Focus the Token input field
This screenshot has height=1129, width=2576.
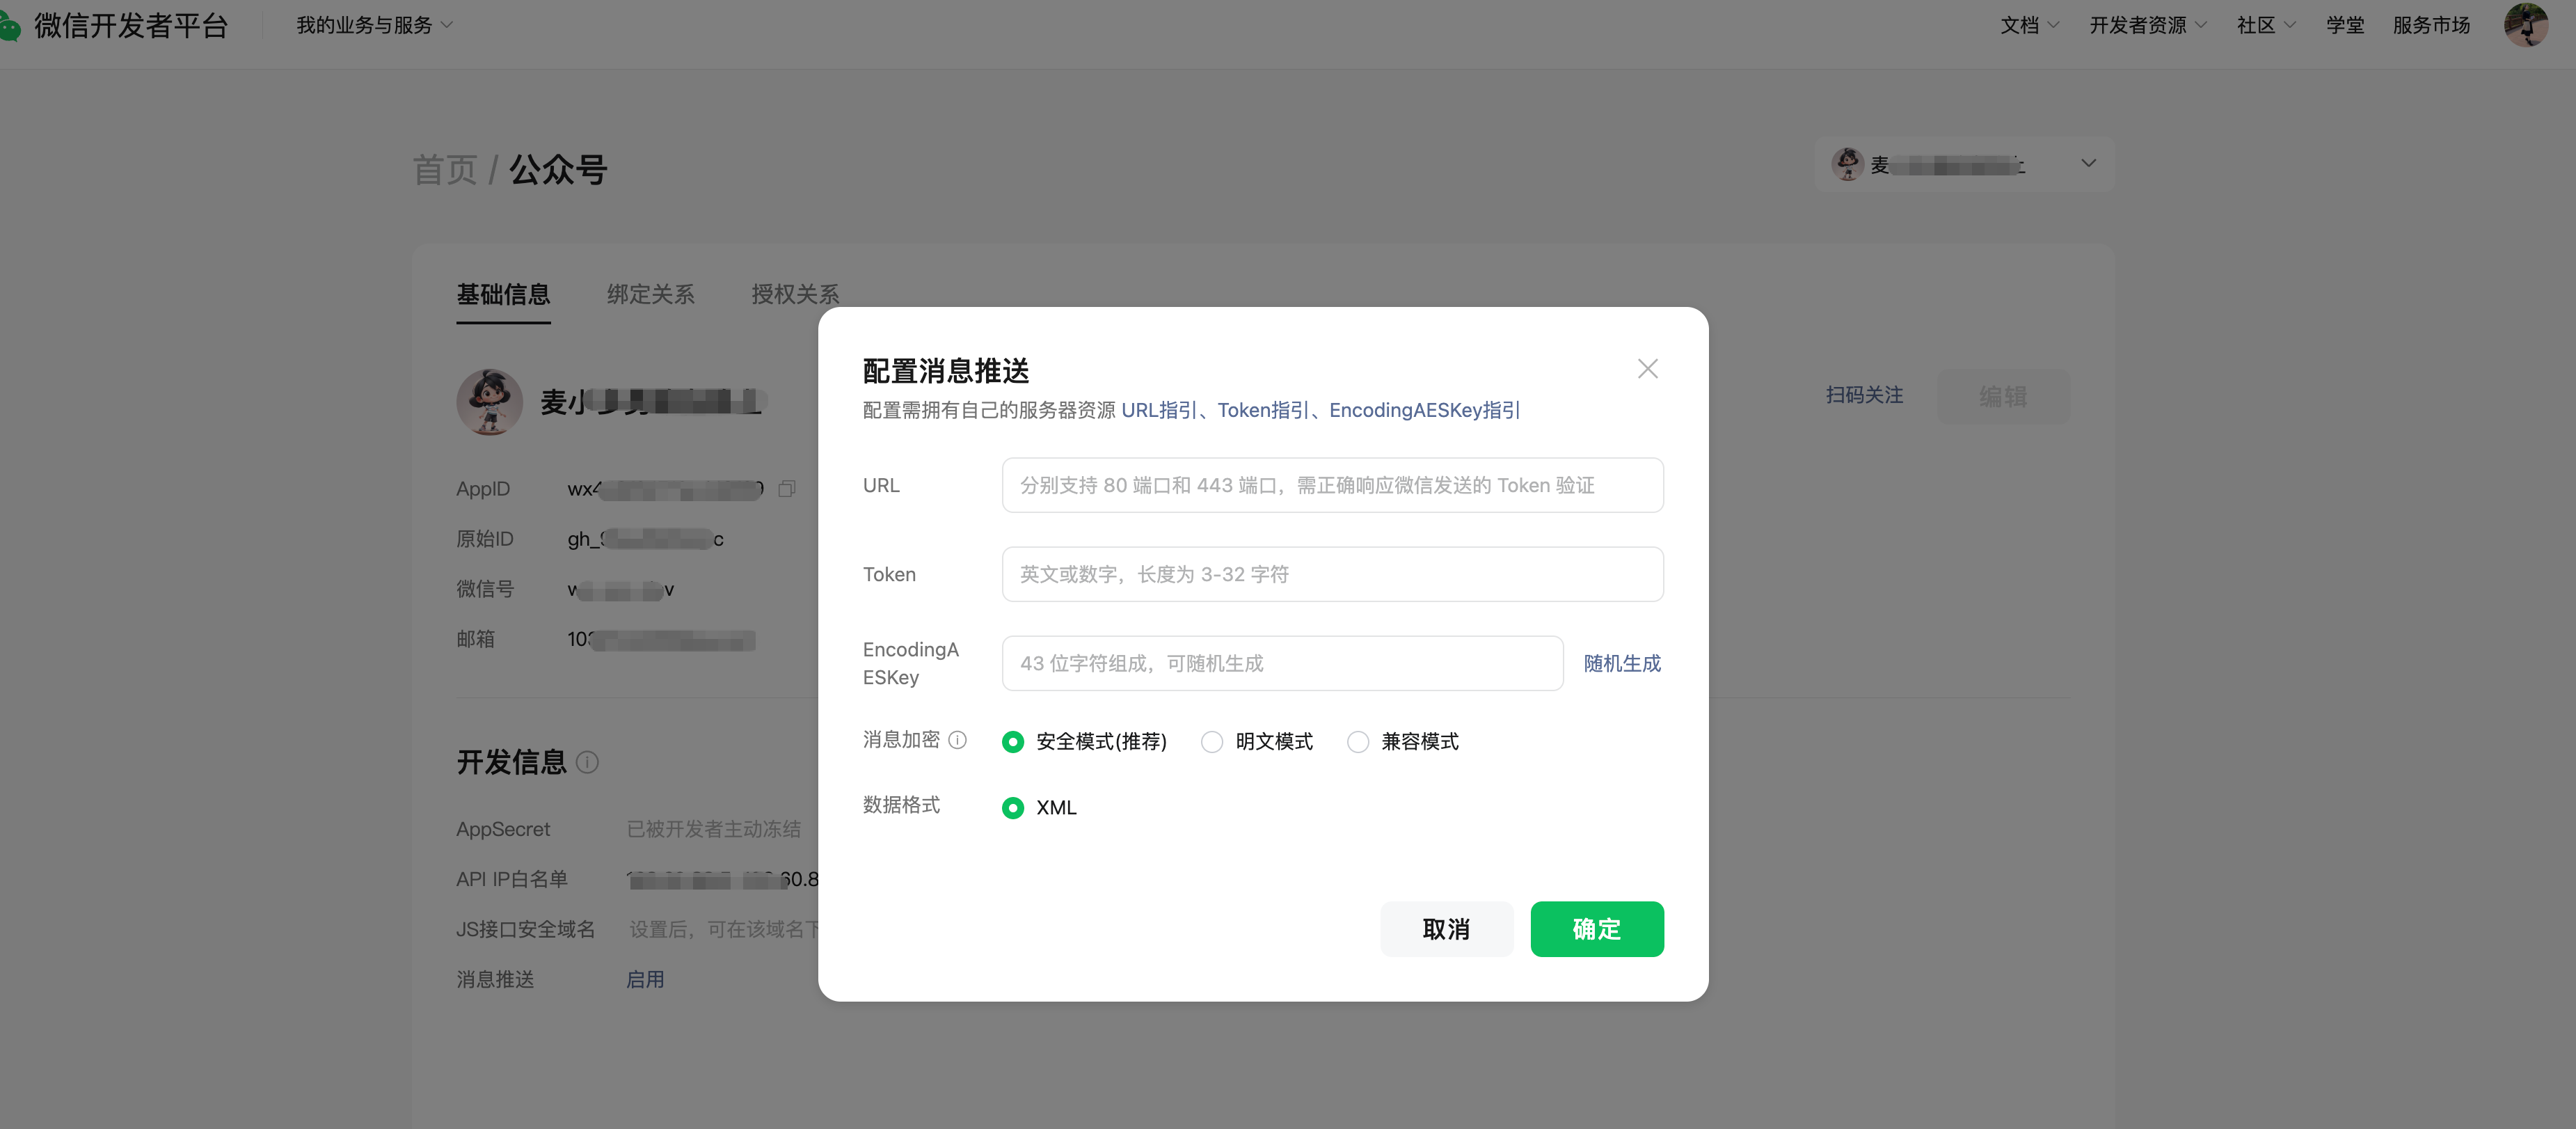(1332, 574)
